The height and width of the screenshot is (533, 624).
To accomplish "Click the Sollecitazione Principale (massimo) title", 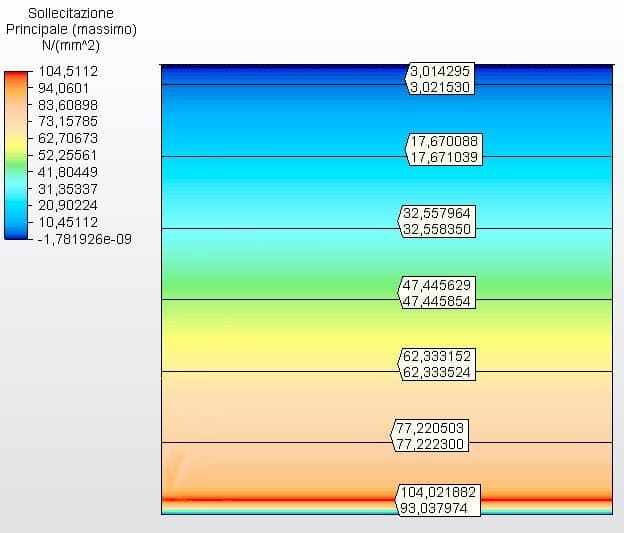I will 71,21.
